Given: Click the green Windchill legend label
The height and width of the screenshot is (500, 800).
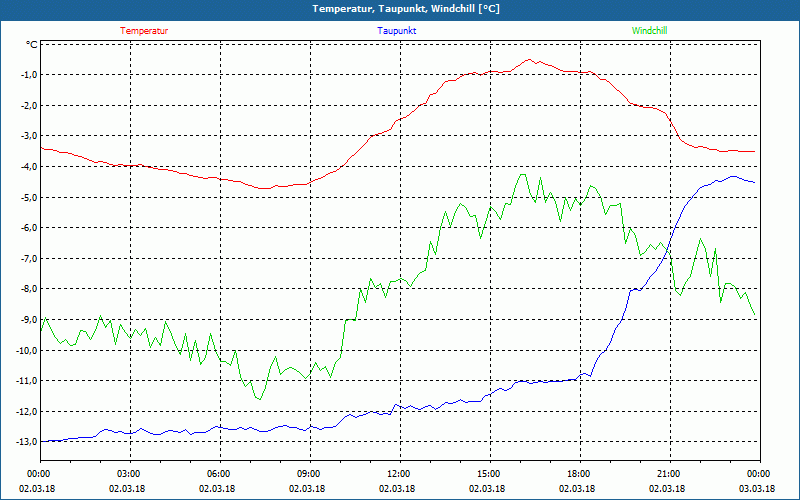Looking at the screenshot, I should click(x=649, y=31).
